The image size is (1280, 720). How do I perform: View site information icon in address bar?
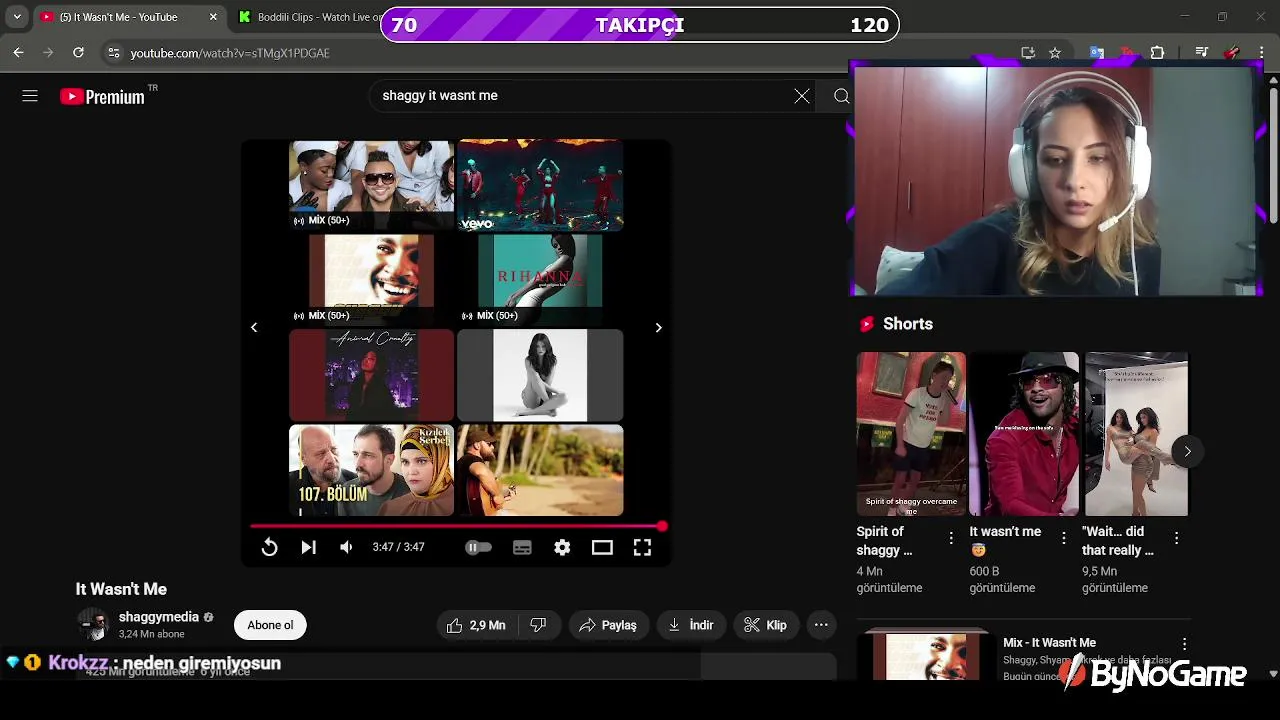tap(113, 52)
